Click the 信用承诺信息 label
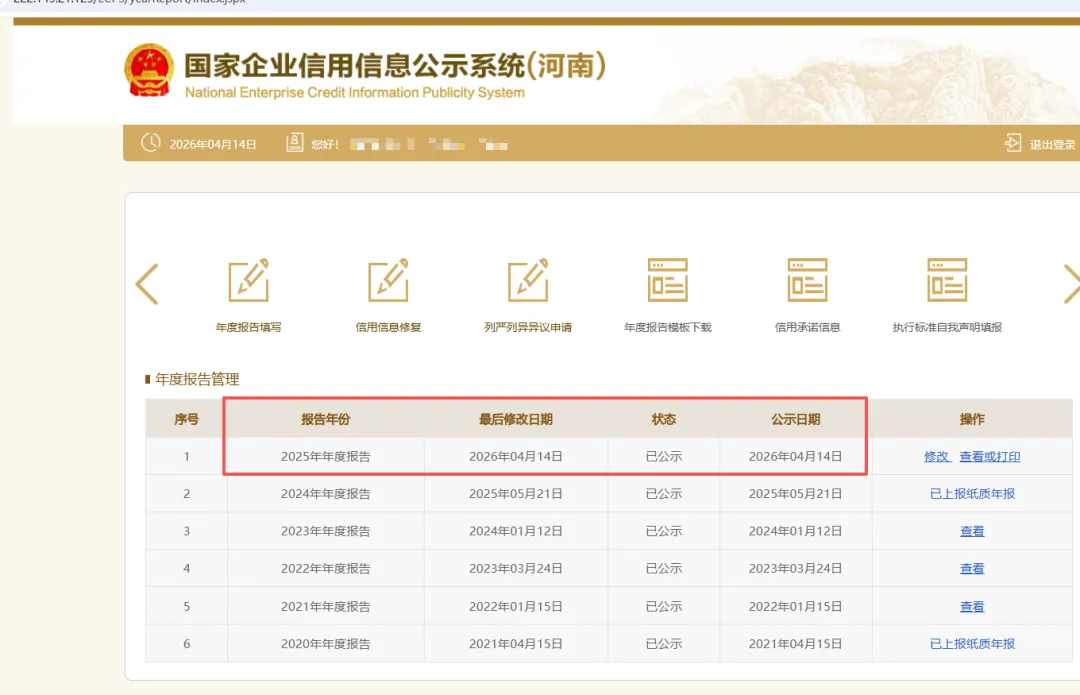 [808, 327]
